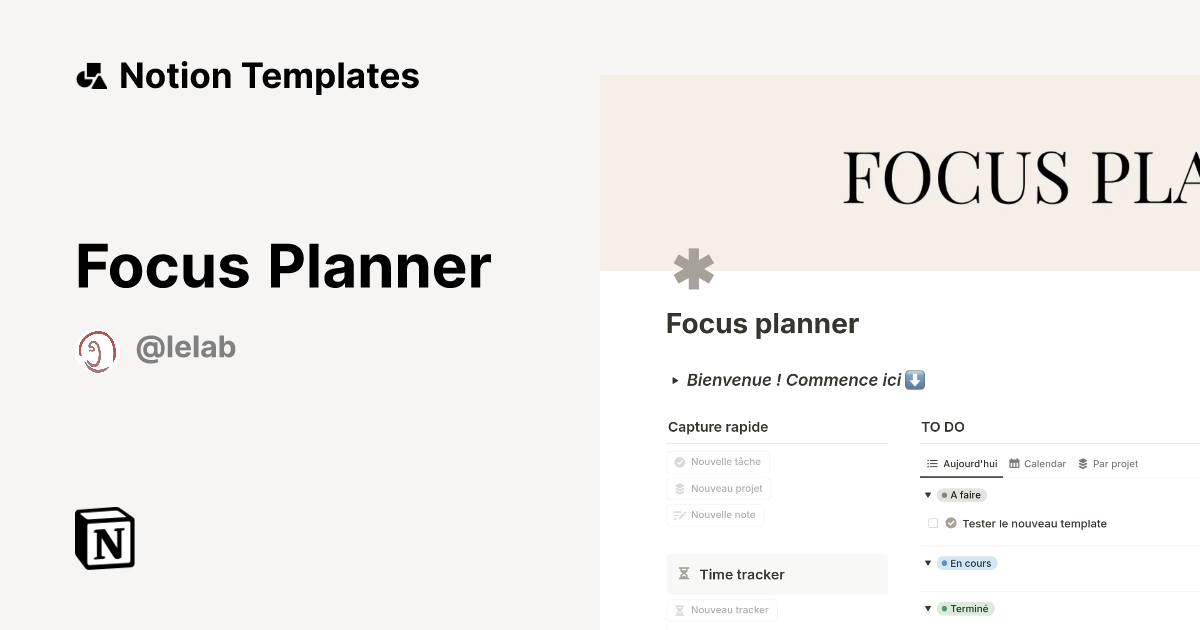
Task: Click the calendar icon beside Calendar view
Action: pos(1014,463)
